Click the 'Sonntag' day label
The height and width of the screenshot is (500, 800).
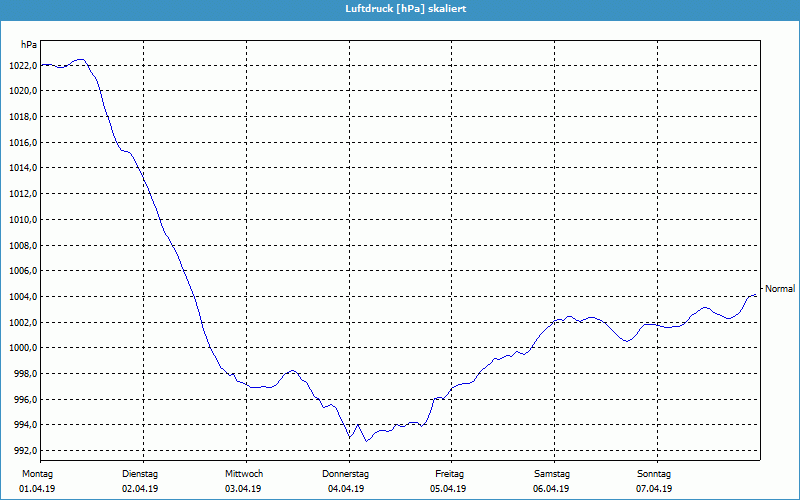pyautogui.click(x=654, y=474)
